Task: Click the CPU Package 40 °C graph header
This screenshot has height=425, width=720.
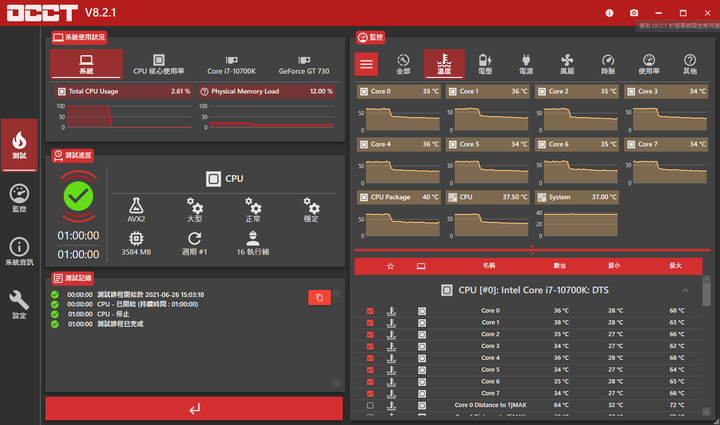Action: (x=399, y=197)
